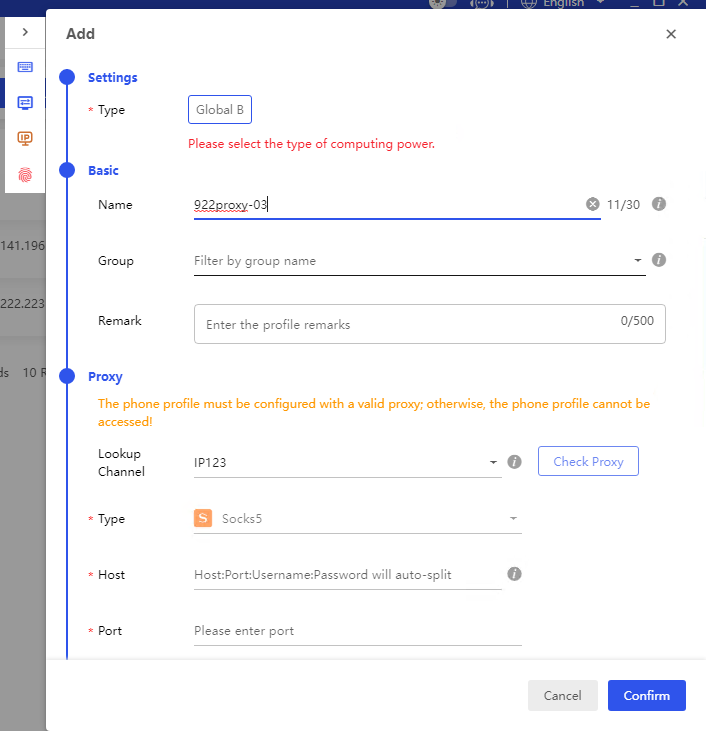Focus the Port input field
This screenshot has height=731, width=706.
coord(357,631)
